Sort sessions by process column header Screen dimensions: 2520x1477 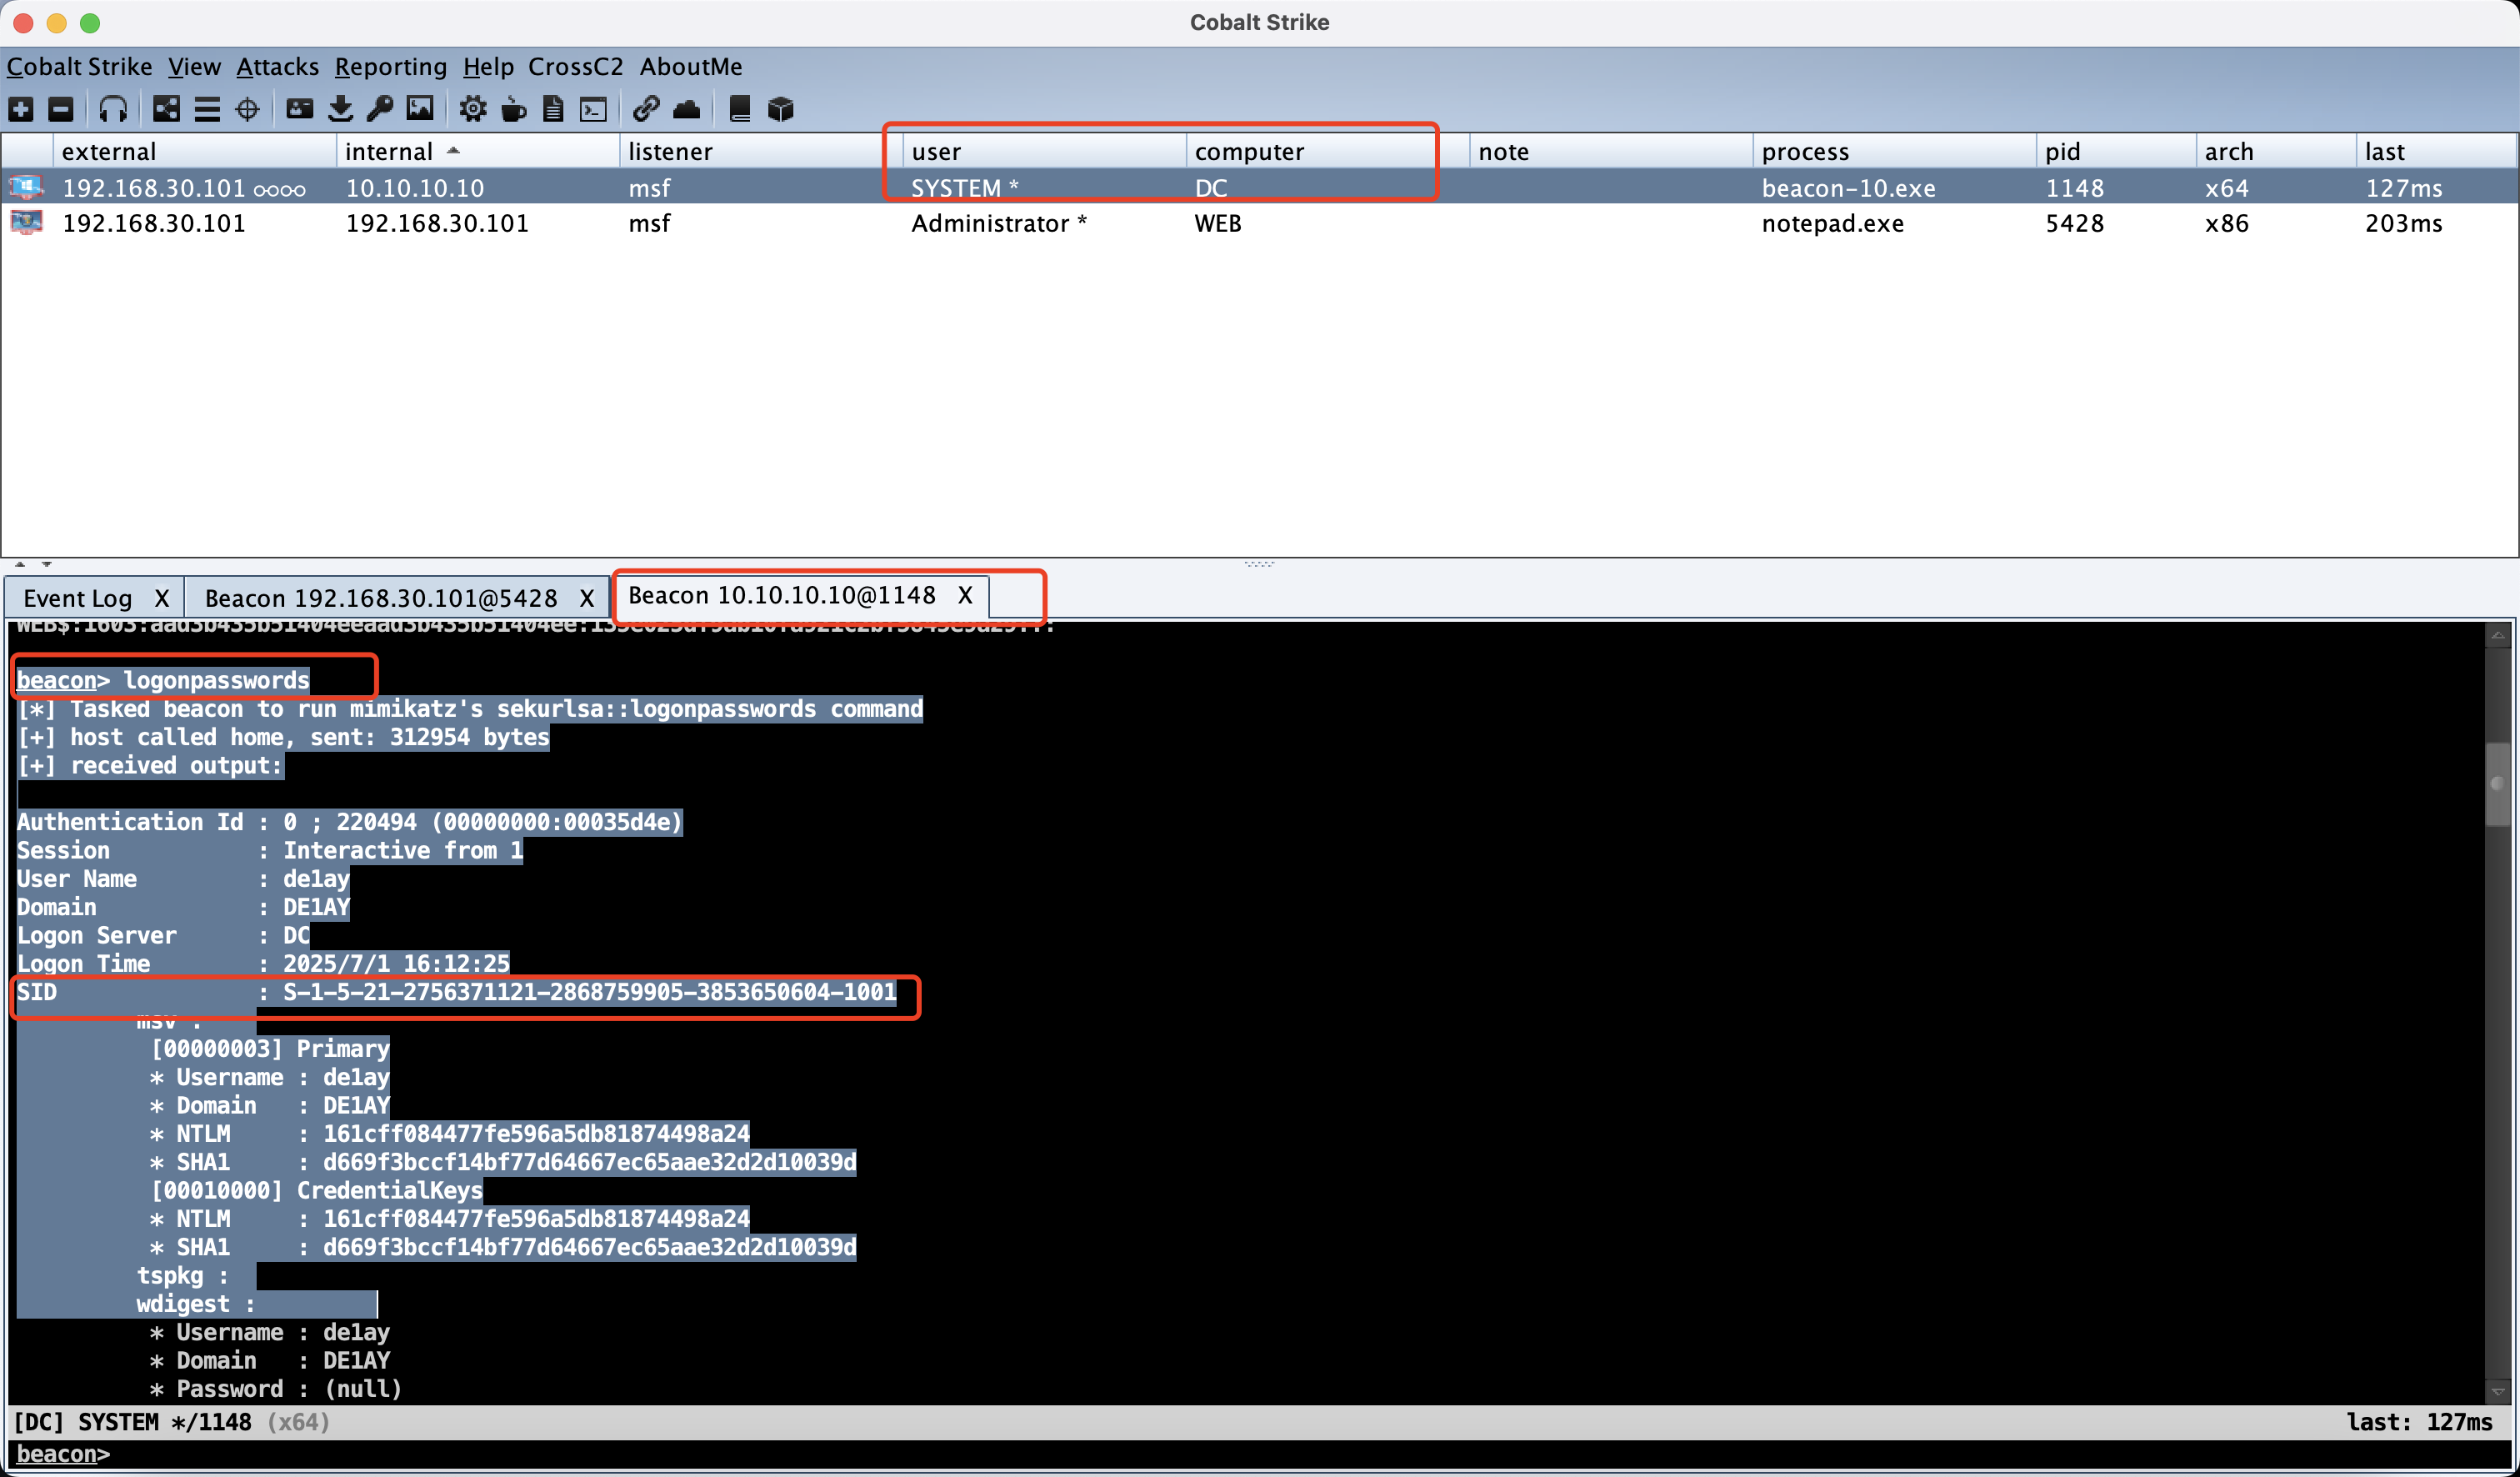click(x=1894, y=151)
